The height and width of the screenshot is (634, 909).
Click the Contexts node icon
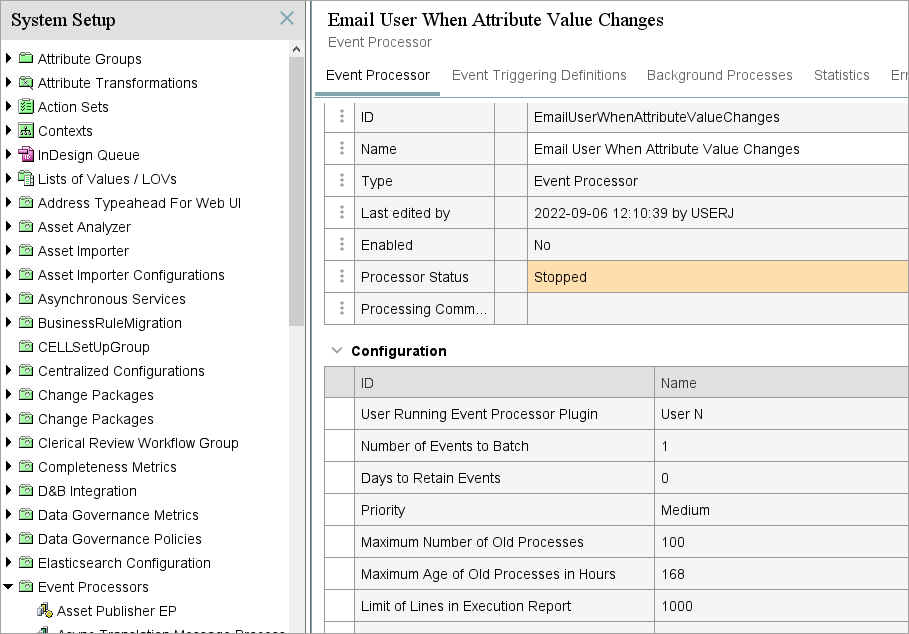pyautogui.click(x=26, y=131)
